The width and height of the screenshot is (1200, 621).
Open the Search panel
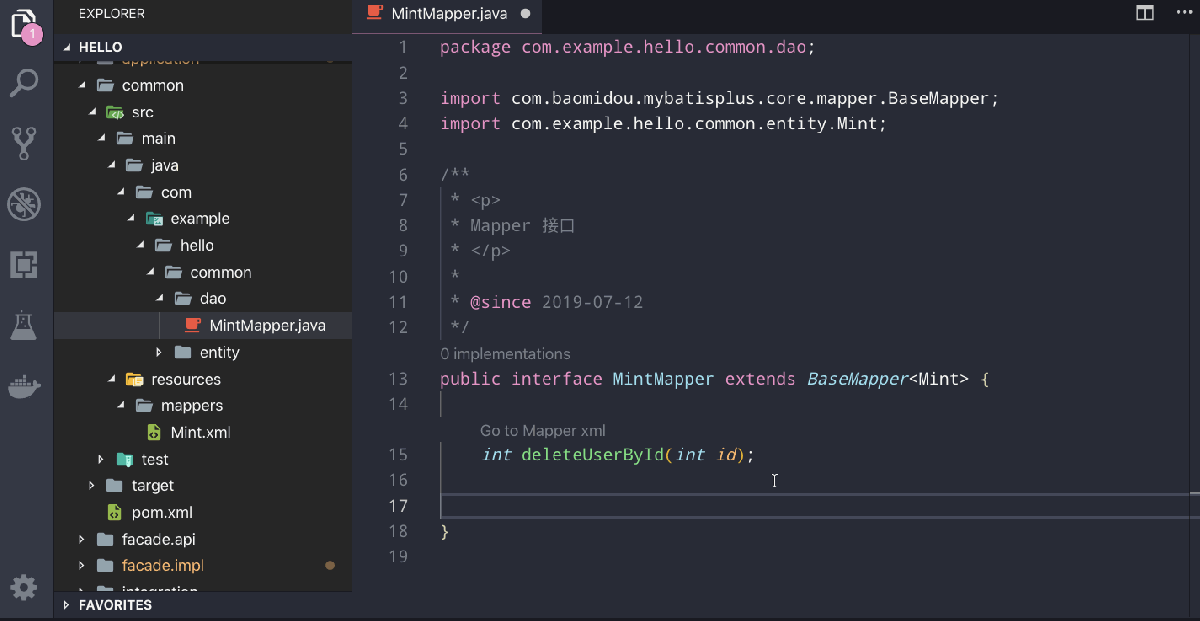click(25, 83)
